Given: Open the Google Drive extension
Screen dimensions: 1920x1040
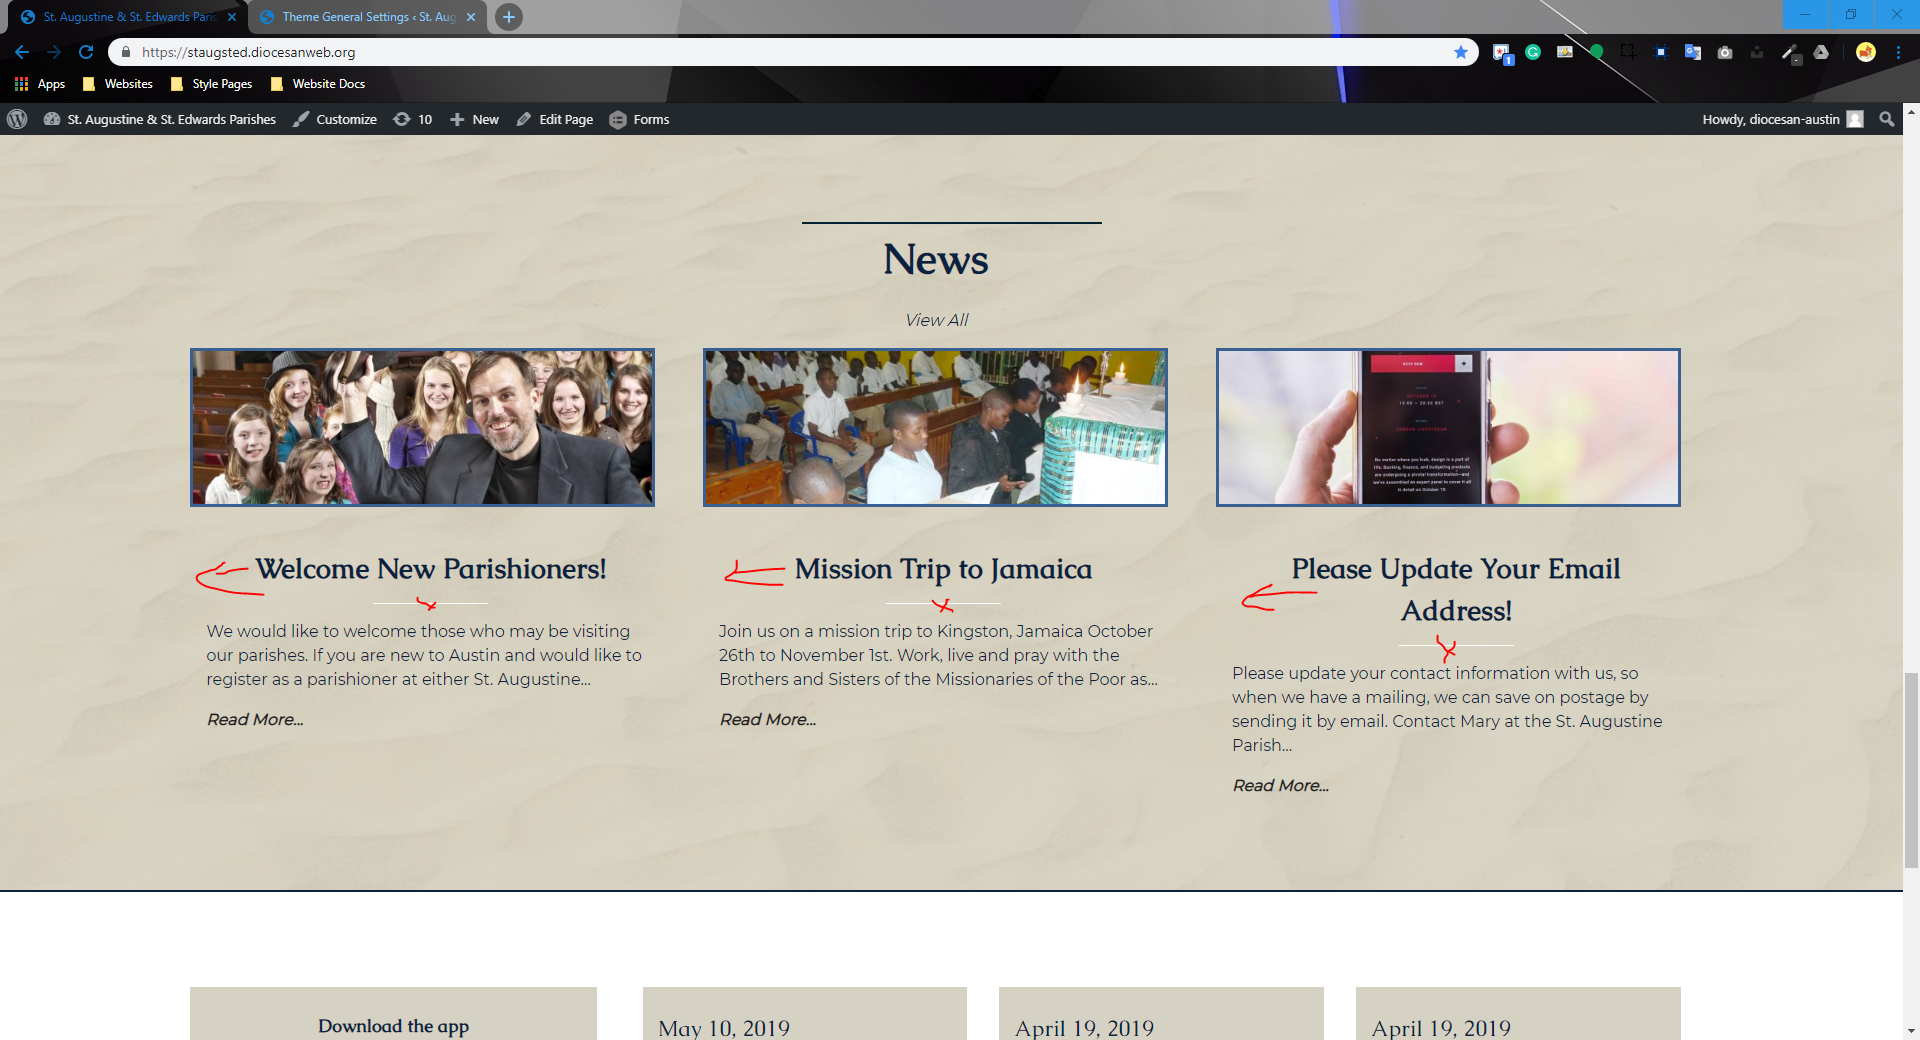Looking at the screenshot, I should point(1821,52).
